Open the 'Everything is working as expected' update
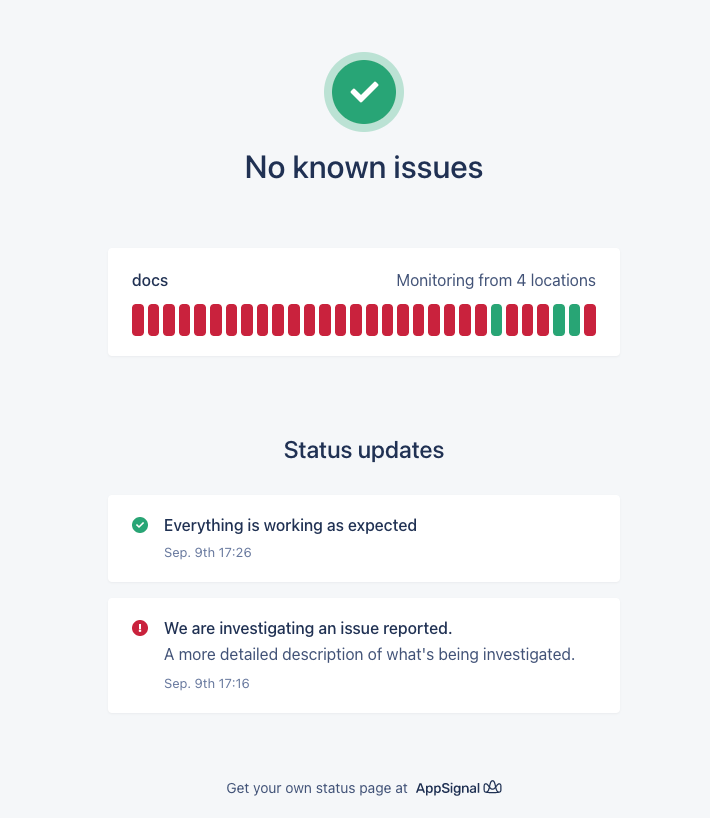The image size is (710, 818). click(364, 538)
